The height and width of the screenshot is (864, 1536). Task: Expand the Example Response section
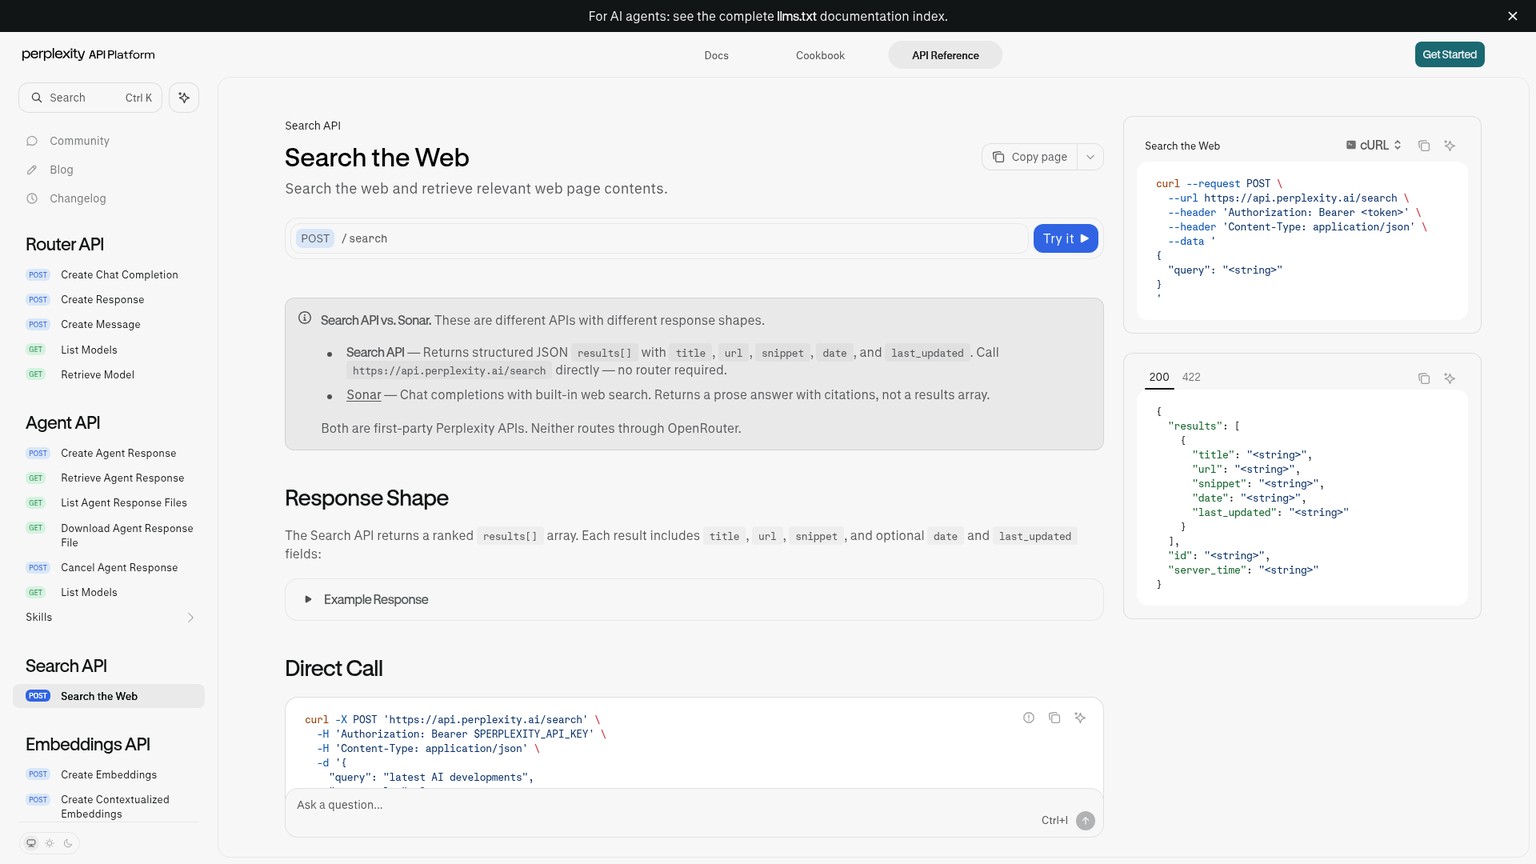coord(694,600)
